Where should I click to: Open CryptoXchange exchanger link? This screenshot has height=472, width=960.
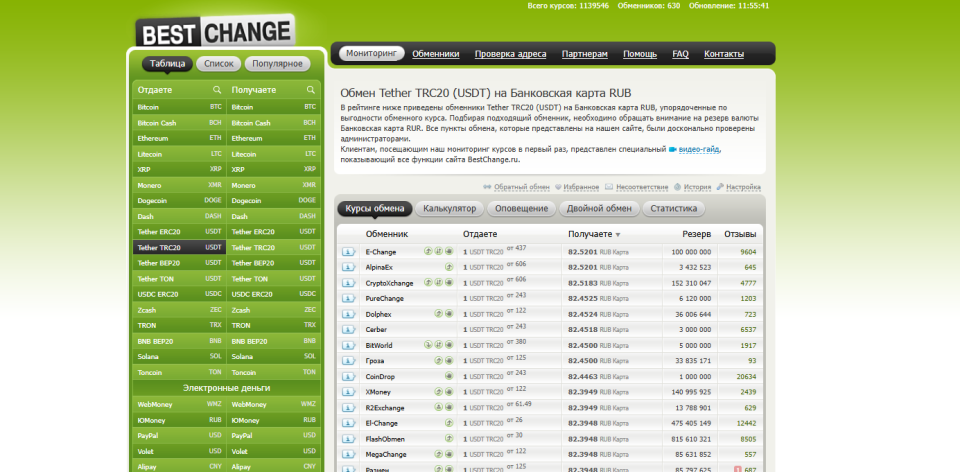pyautogui.click(x=389, y=283)
